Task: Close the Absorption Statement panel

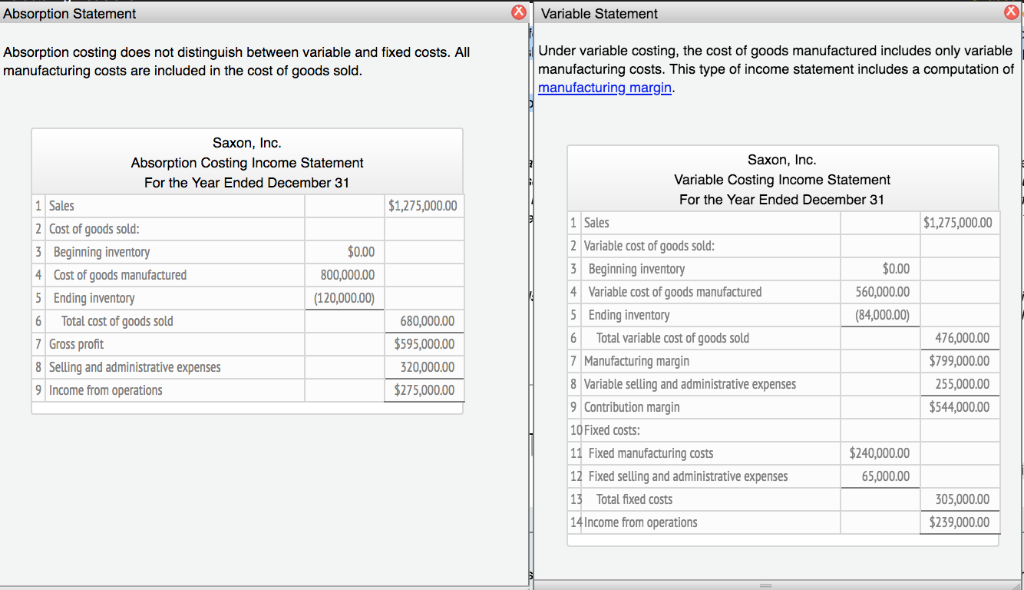Action: pyautogui.click(x=517, y=12)
